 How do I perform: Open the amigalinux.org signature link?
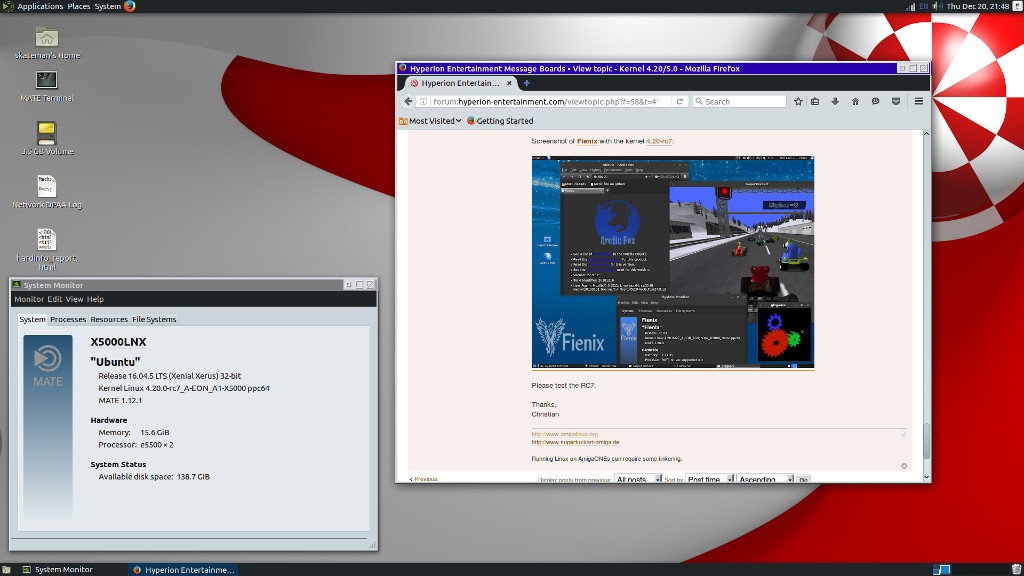point(565,434)
